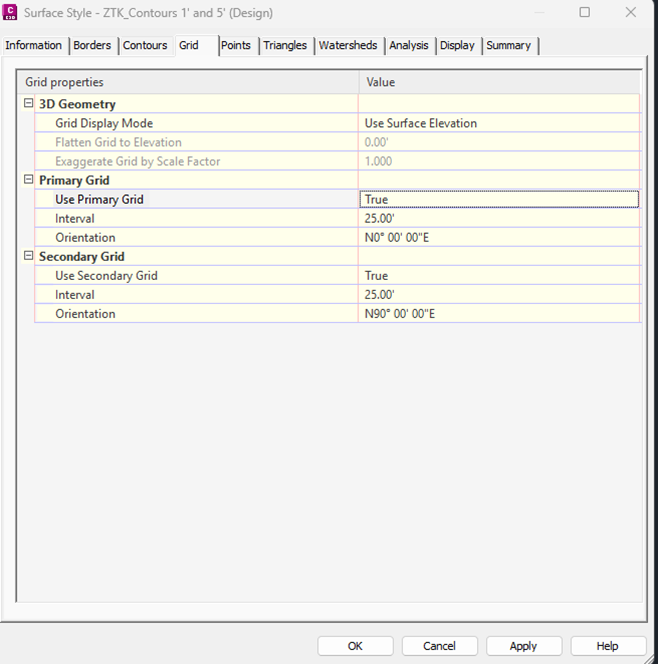Click the Cancel button
Screen dimensions: 658x664
click(x=440, y=646)
